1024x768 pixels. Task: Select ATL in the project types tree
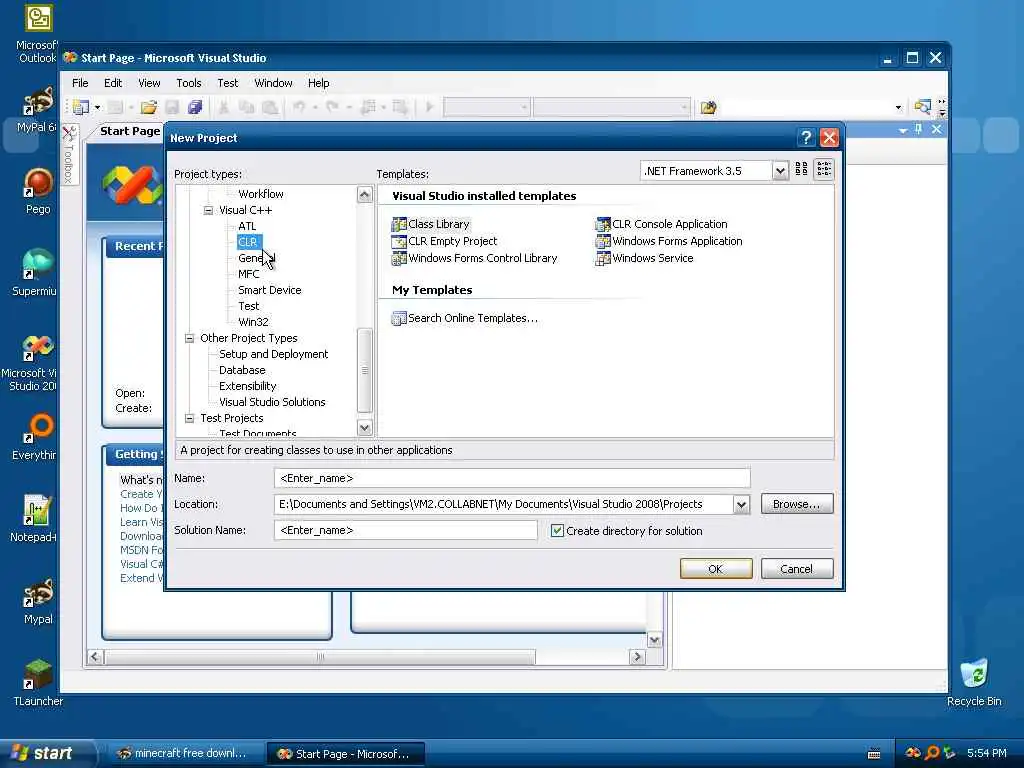(x=247, y=226)
